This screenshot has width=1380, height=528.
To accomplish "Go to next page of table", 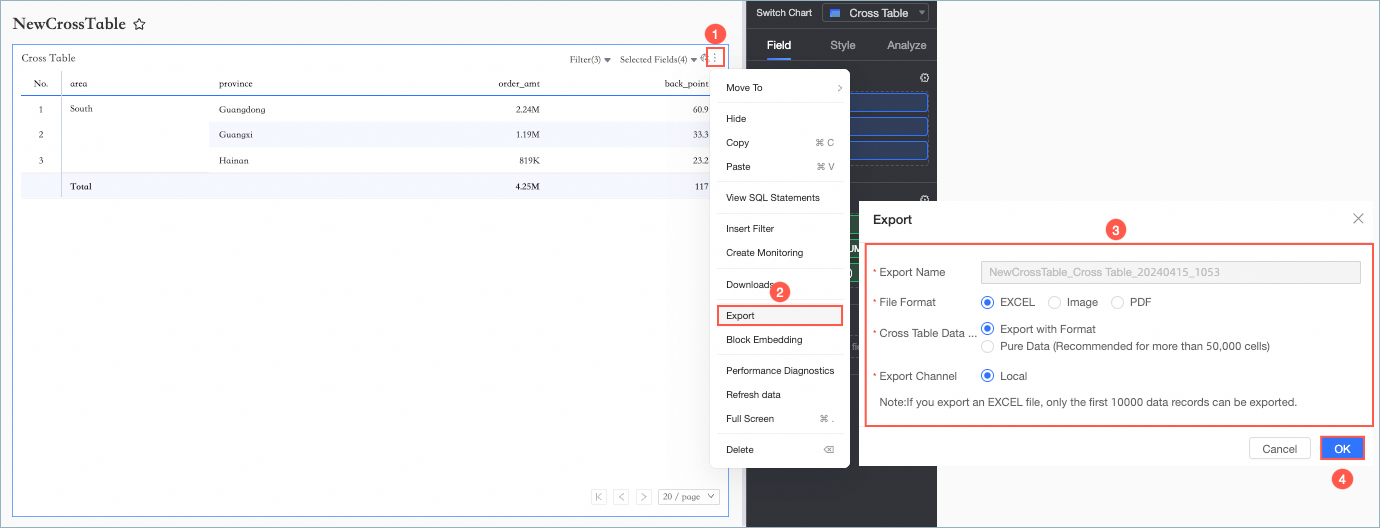I will click(x=644, y=496).
